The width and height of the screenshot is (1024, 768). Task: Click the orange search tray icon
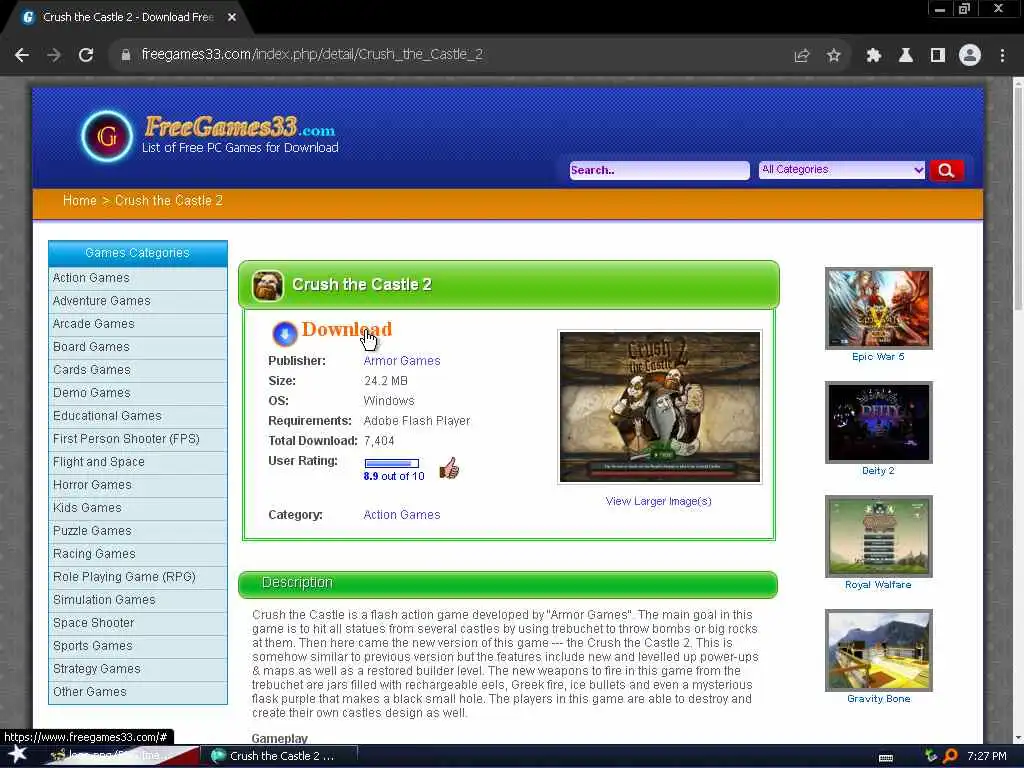pyautogui.click(x=950, y=756)
